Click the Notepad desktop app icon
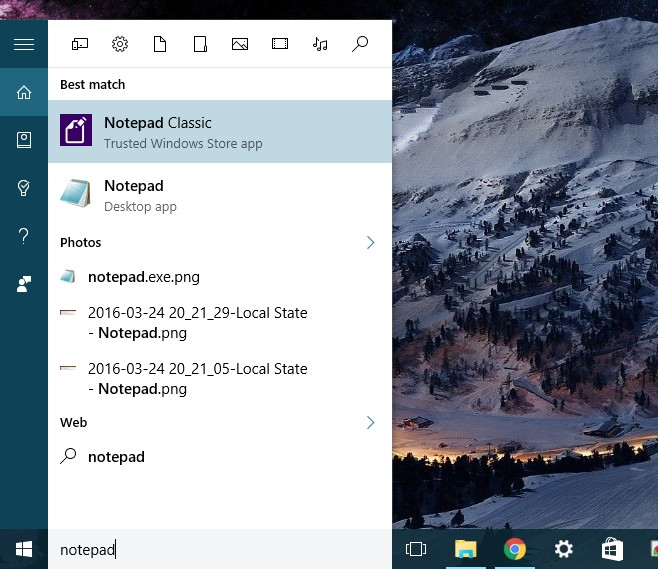Screen dimensions: 658x569 (x=76, y=193)
